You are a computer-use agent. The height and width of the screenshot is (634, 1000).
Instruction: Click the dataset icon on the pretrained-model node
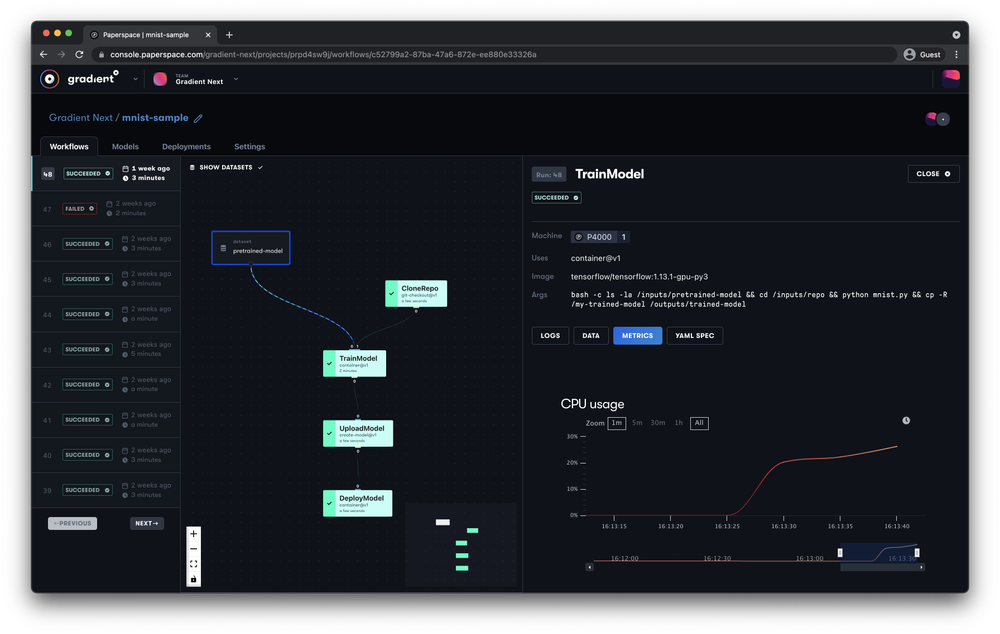222,249
